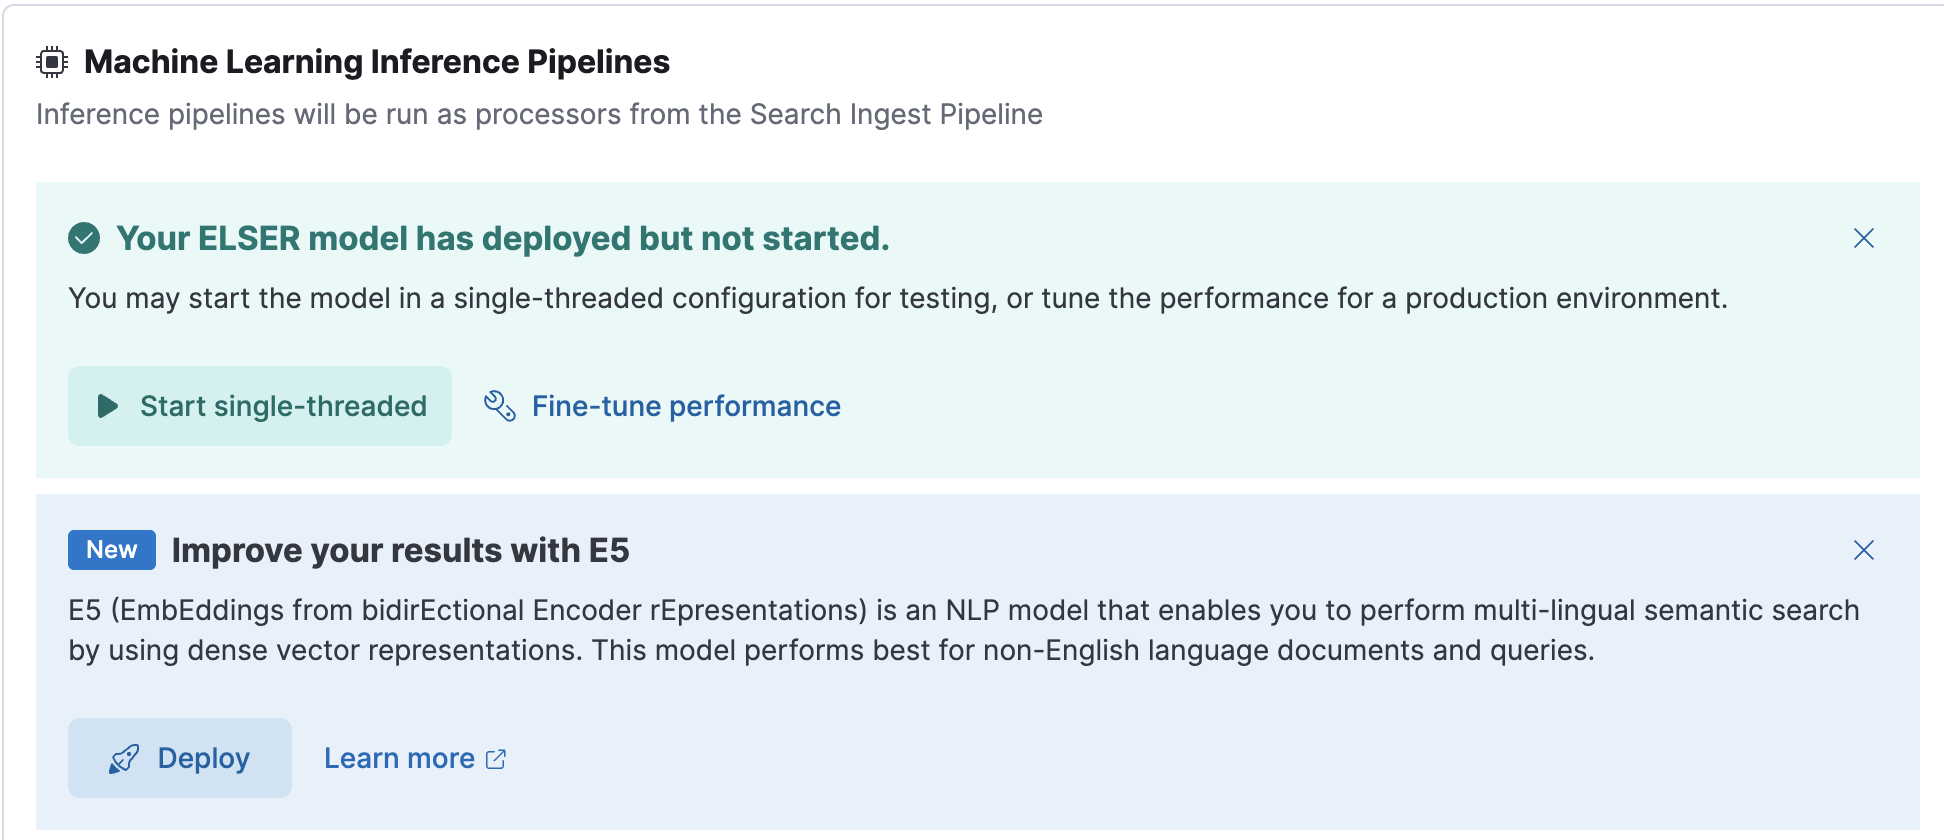The width and height of the screenshot is (1944, 840).
Task: Click the Start single-threaded label text
Action: point(283,406)
